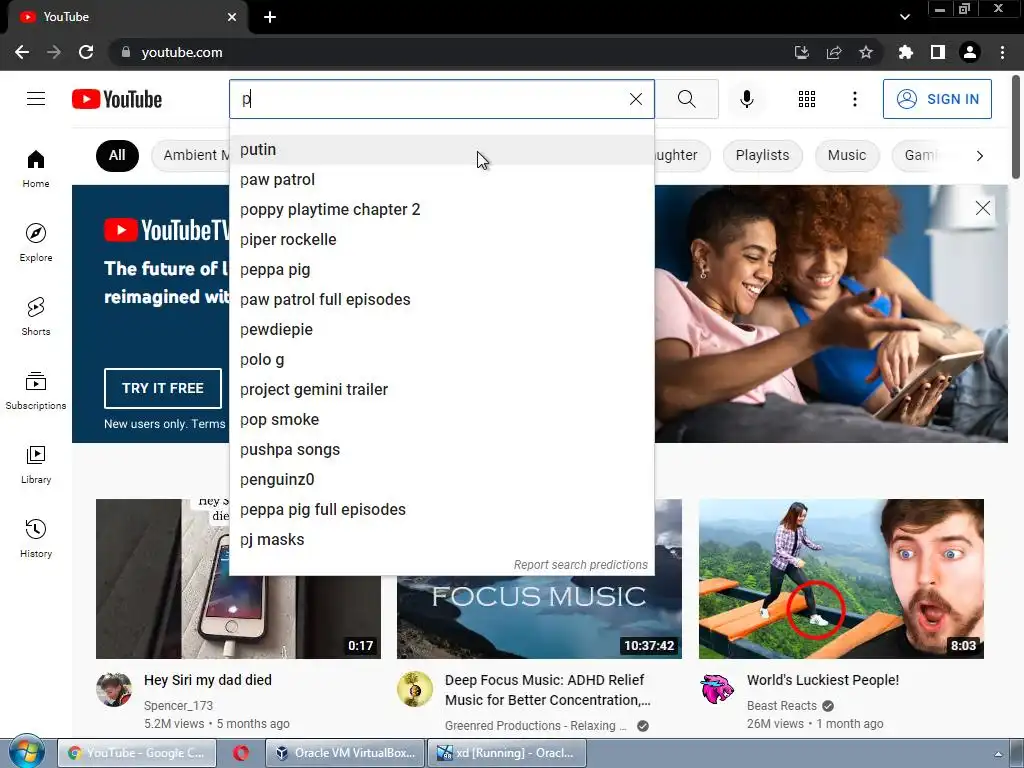
Task: Choose the 'pewdiepie' suggestion
Action: (x=441, y=330)
